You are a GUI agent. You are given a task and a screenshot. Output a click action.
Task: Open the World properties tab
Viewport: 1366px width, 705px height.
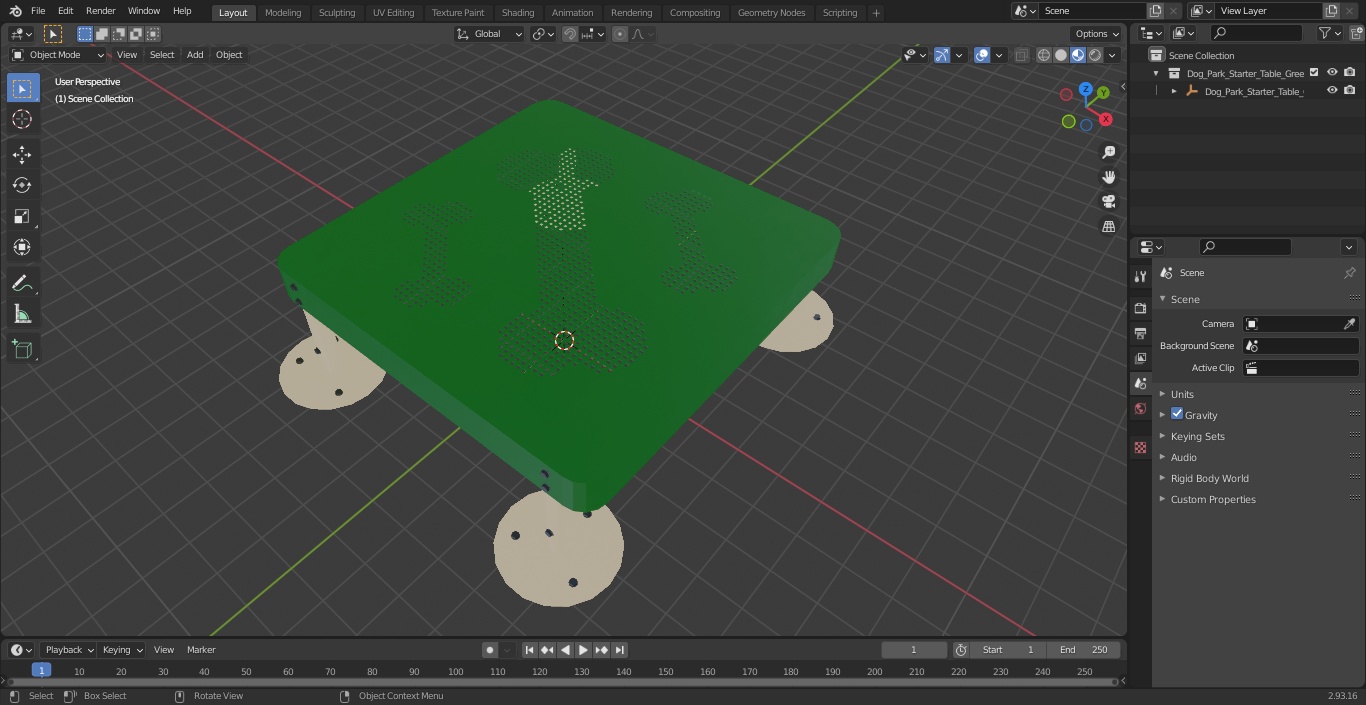tap(1140, 409)
